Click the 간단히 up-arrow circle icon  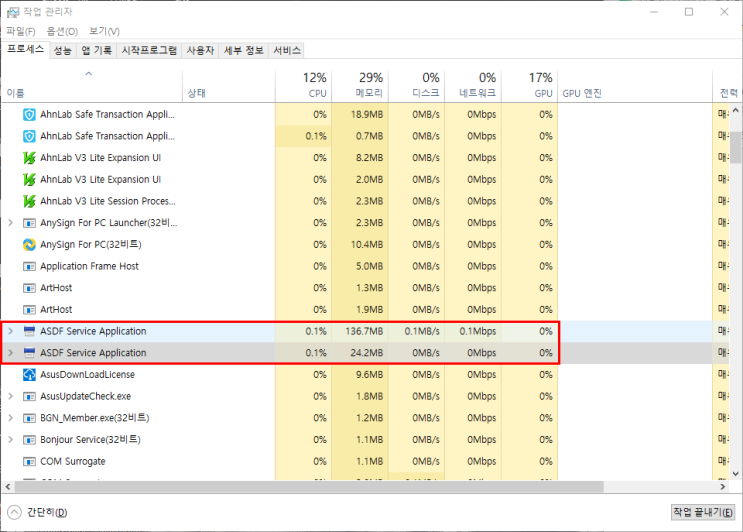point(14,512)
